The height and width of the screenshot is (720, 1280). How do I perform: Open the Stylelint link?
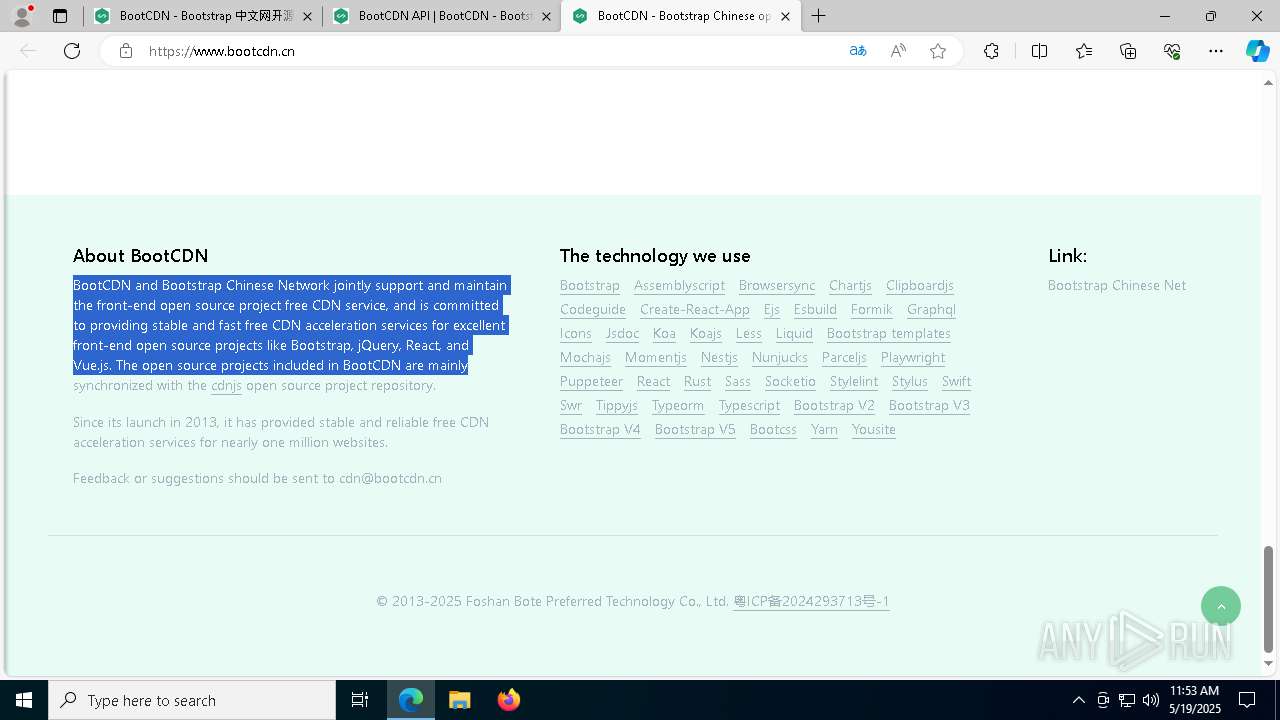(x=854, y=382)
